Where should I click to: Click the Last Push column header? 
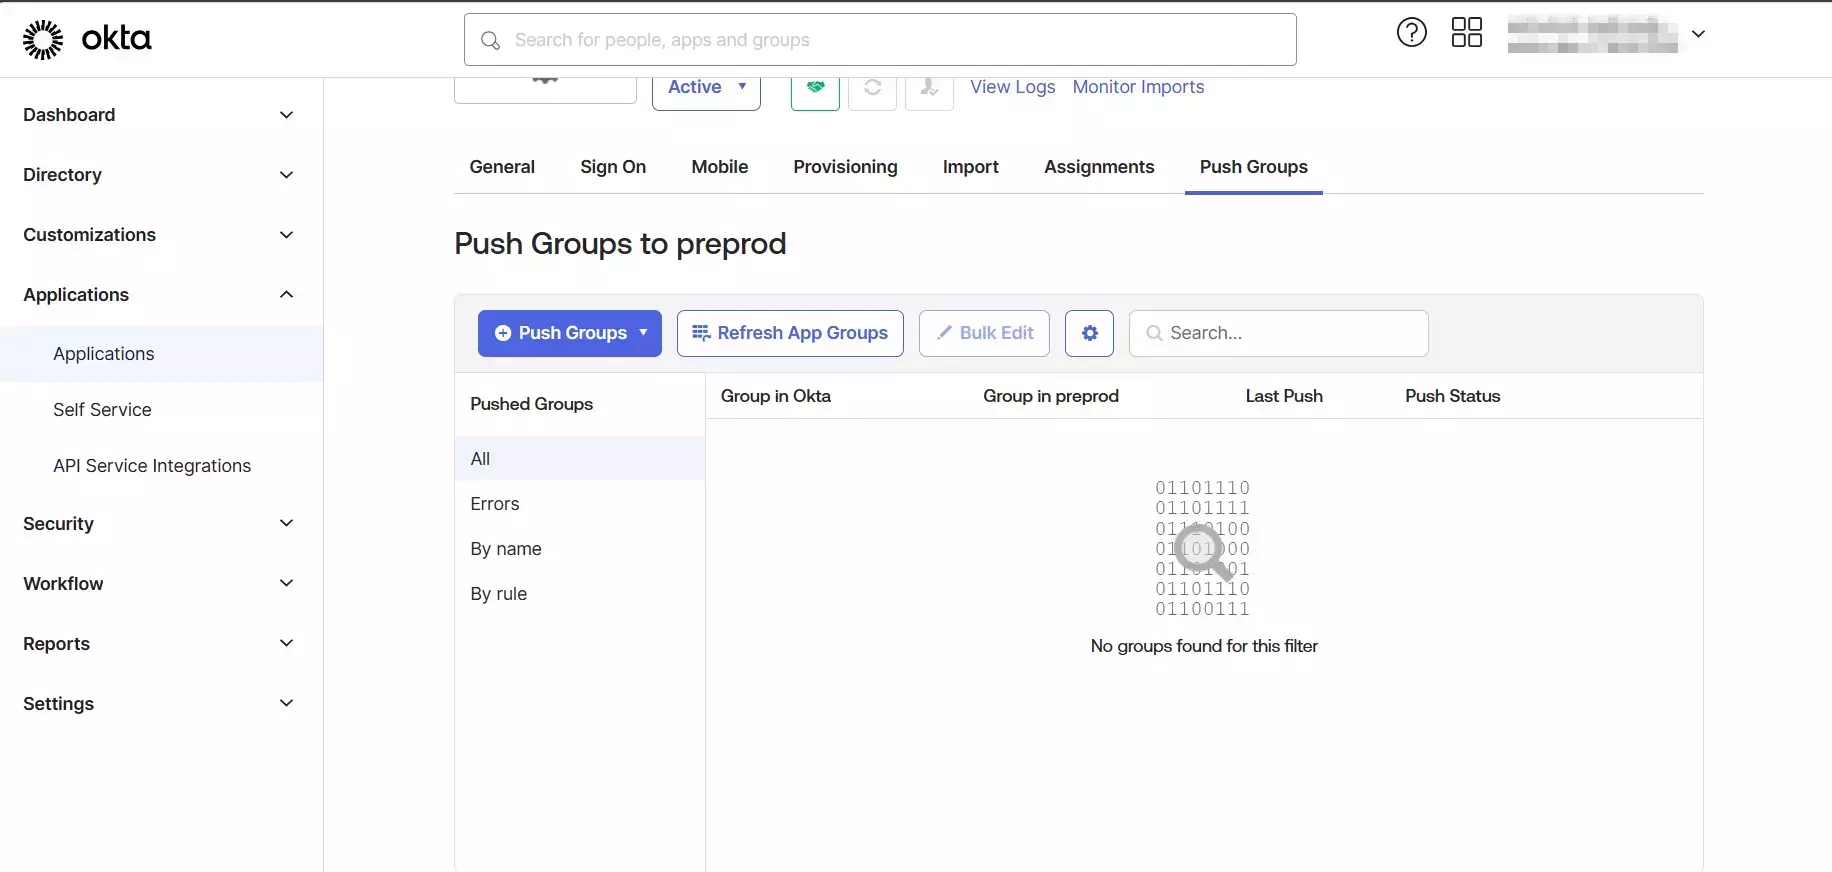(x=1284, y=396)
